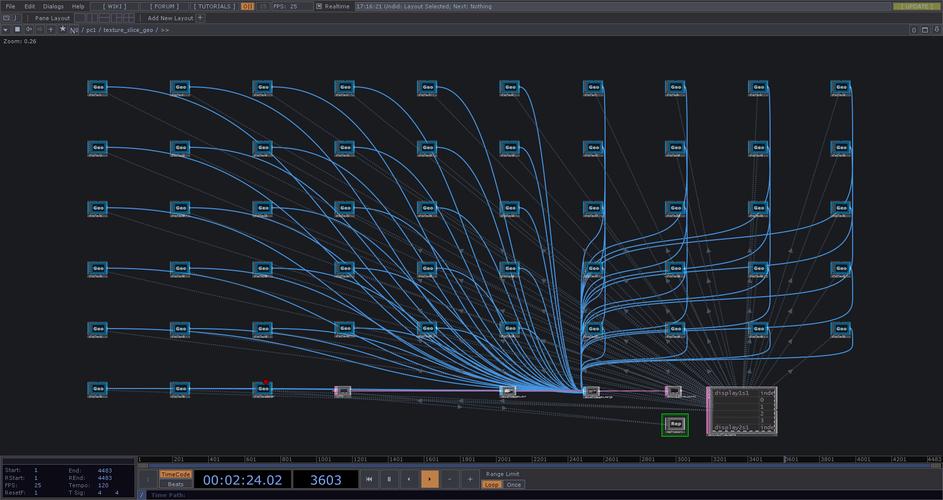Step forward one frame with plus button
The width and height of the screenshot is (943, 500).
click(x=470, y=479)
